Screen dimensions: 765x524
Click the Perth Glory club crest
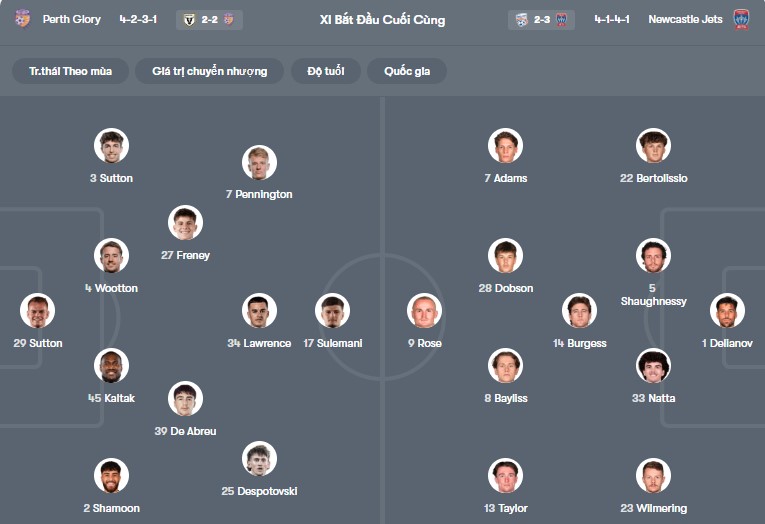22,19
